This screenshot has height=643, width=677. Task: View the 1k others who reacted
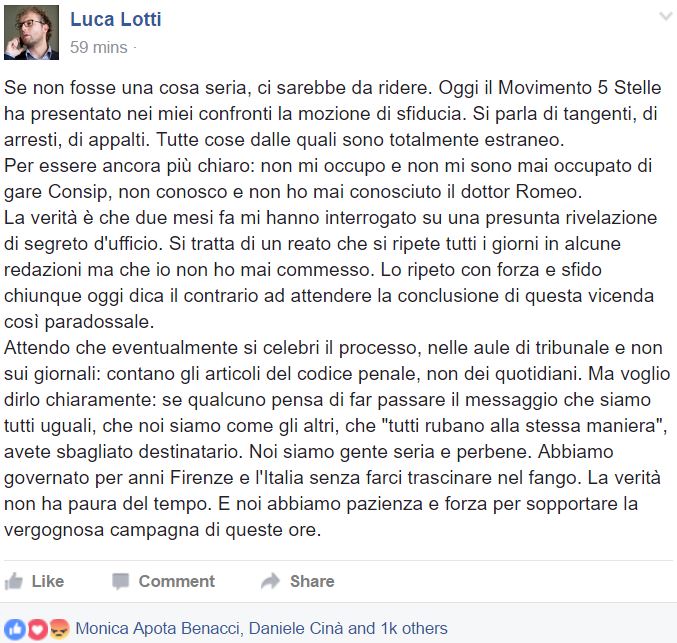coord(414,628)
